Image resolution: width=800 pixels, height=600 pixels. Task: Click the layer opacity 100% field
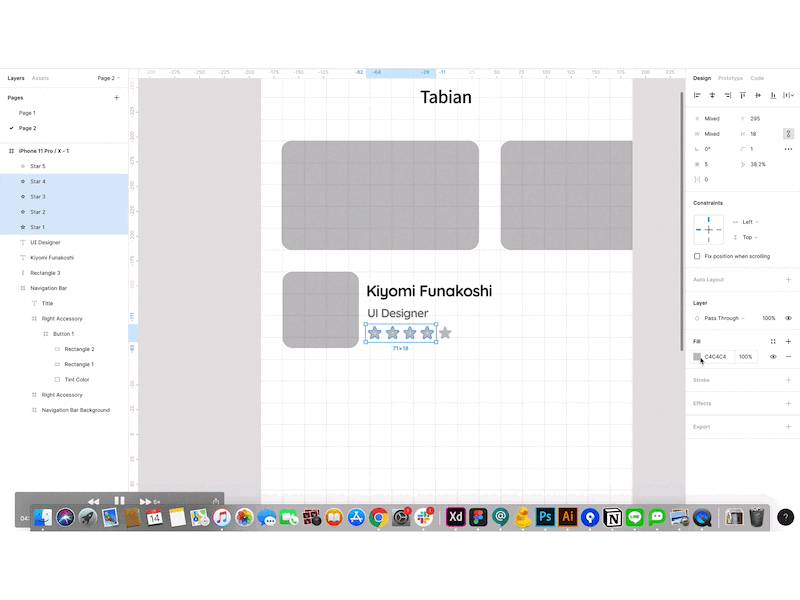coord(768,318)
